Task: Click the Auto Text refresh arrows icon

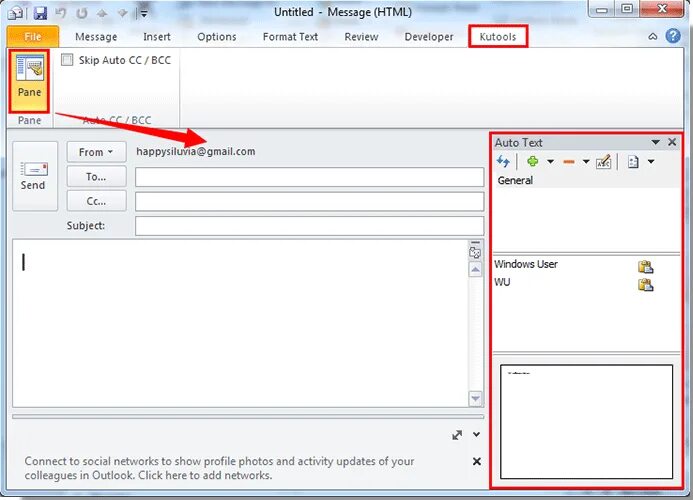Action: (x=503, y=161)
